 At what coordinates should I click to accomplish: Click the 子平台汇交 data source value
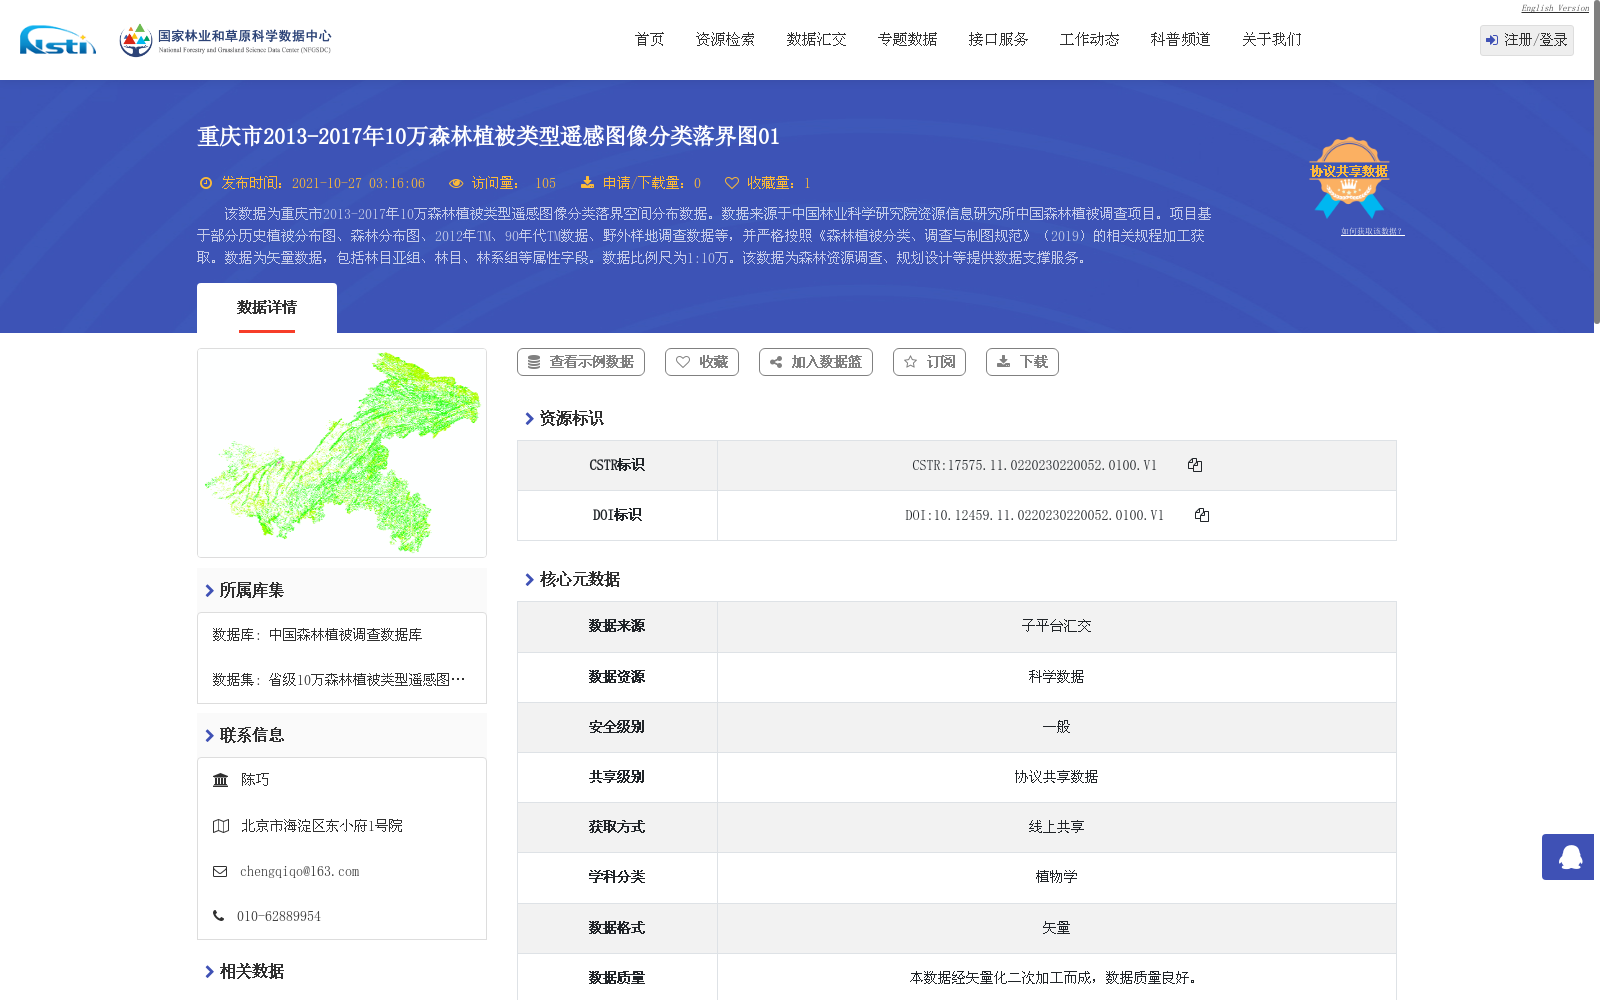coord(1056,626)
